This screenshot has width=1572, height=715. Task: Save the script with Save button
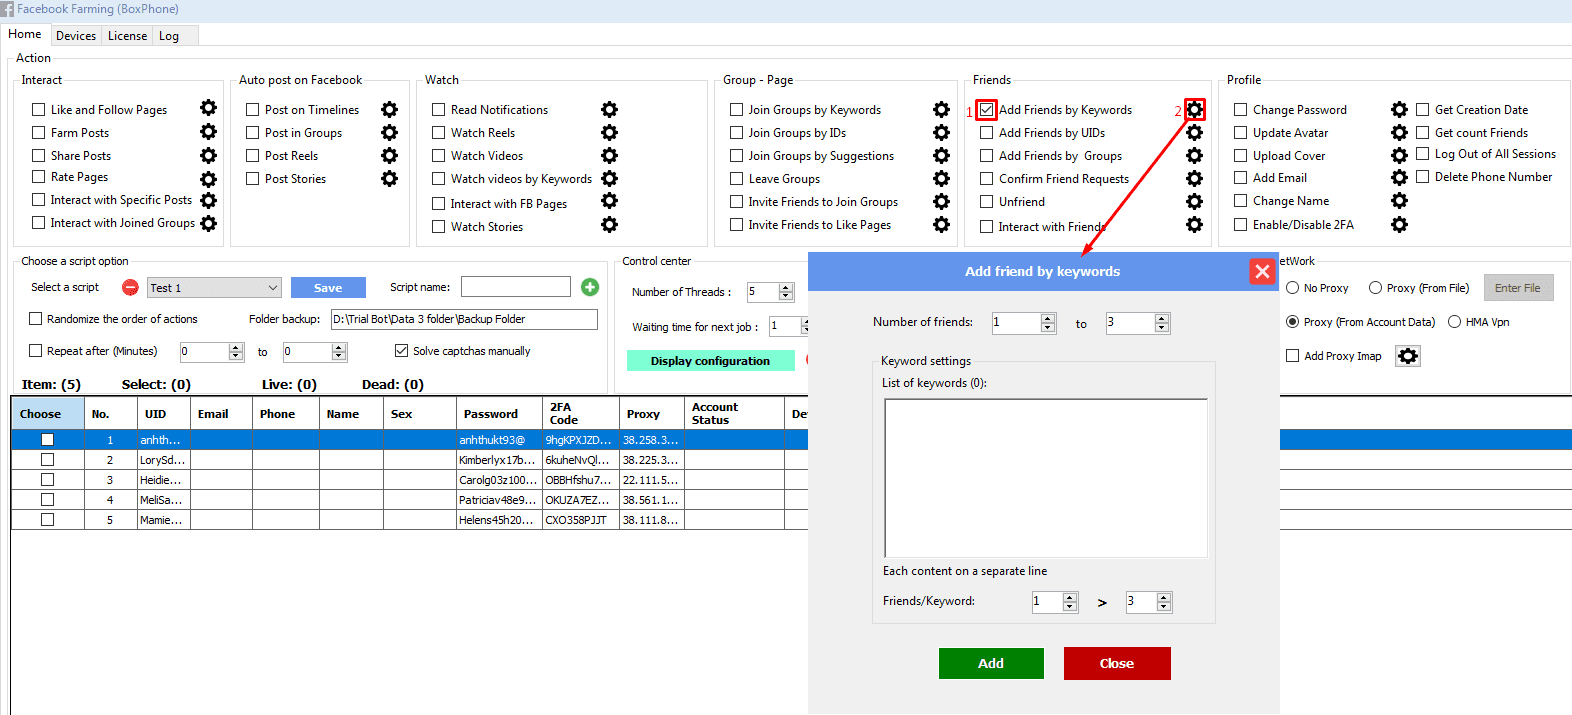(328, 288)
